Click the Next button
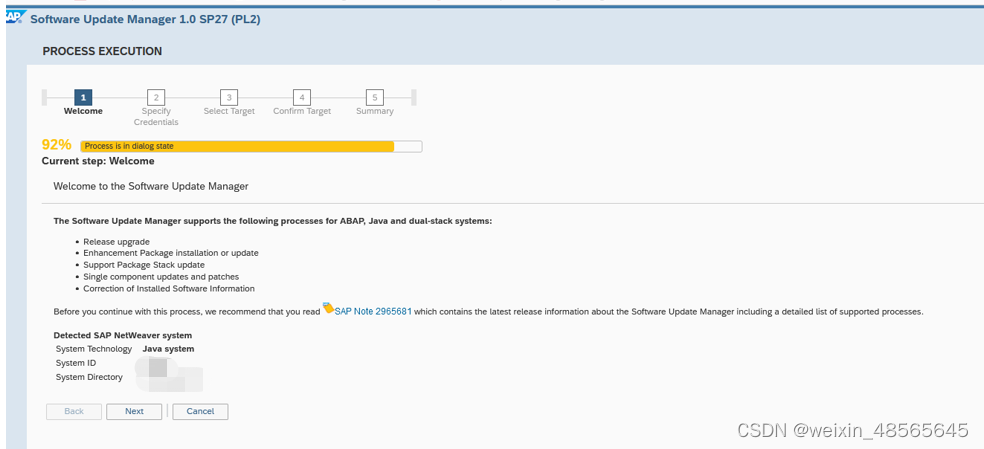 tap(134, 411)
